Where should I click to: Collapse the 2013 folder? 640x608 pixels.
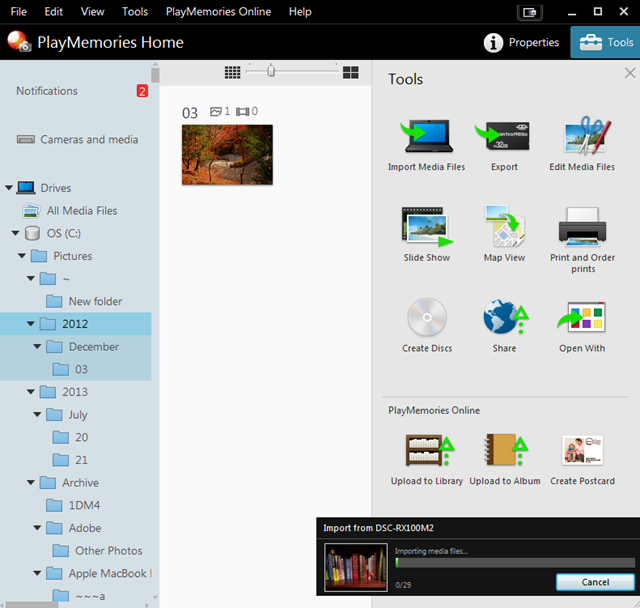pyautogui.click(x=31, y=392)
